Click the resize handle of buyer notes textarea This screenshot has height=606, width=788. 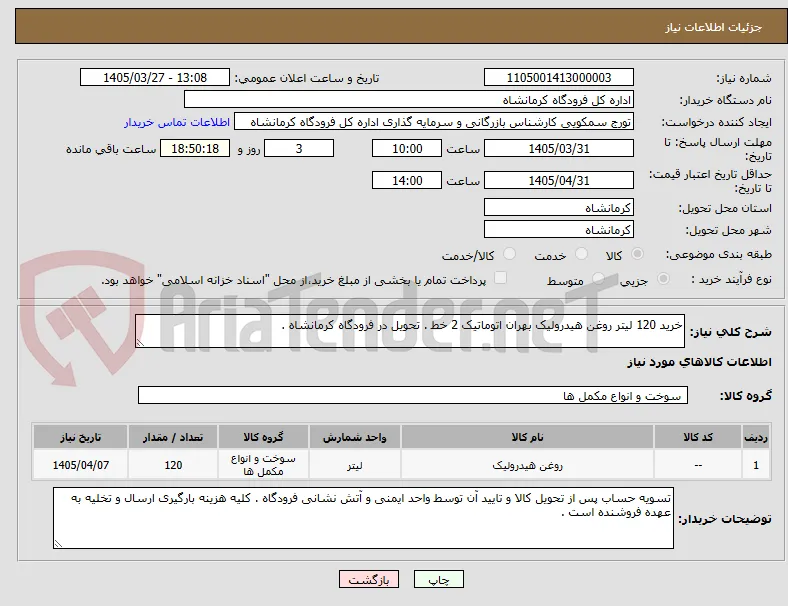click(x=58, y=543)
